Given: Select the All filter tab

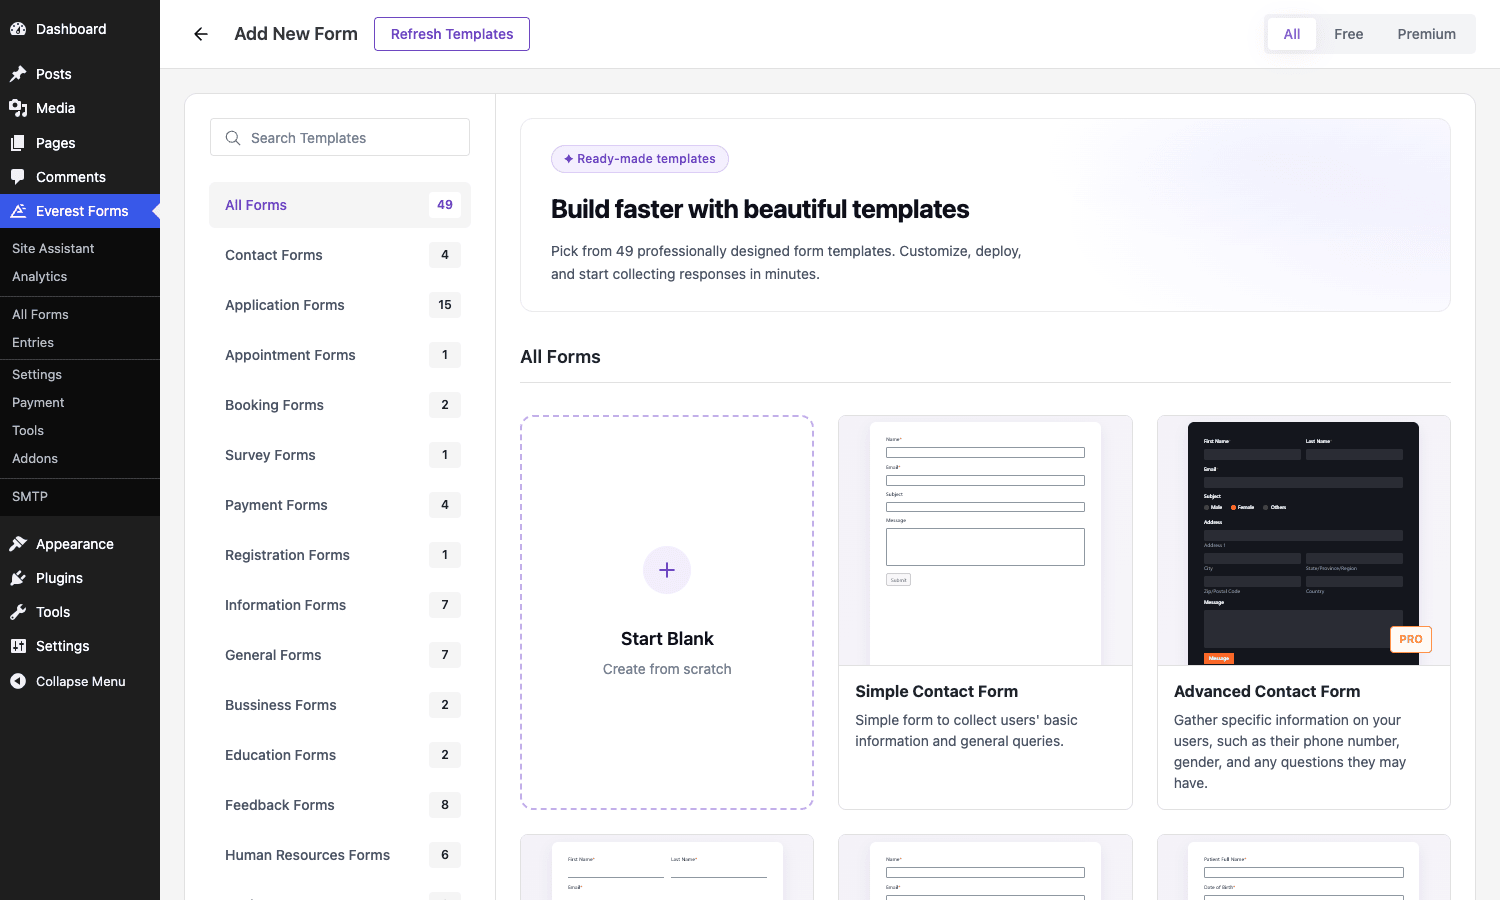Looking at the screenshot, I should (x=1292, y=34).
